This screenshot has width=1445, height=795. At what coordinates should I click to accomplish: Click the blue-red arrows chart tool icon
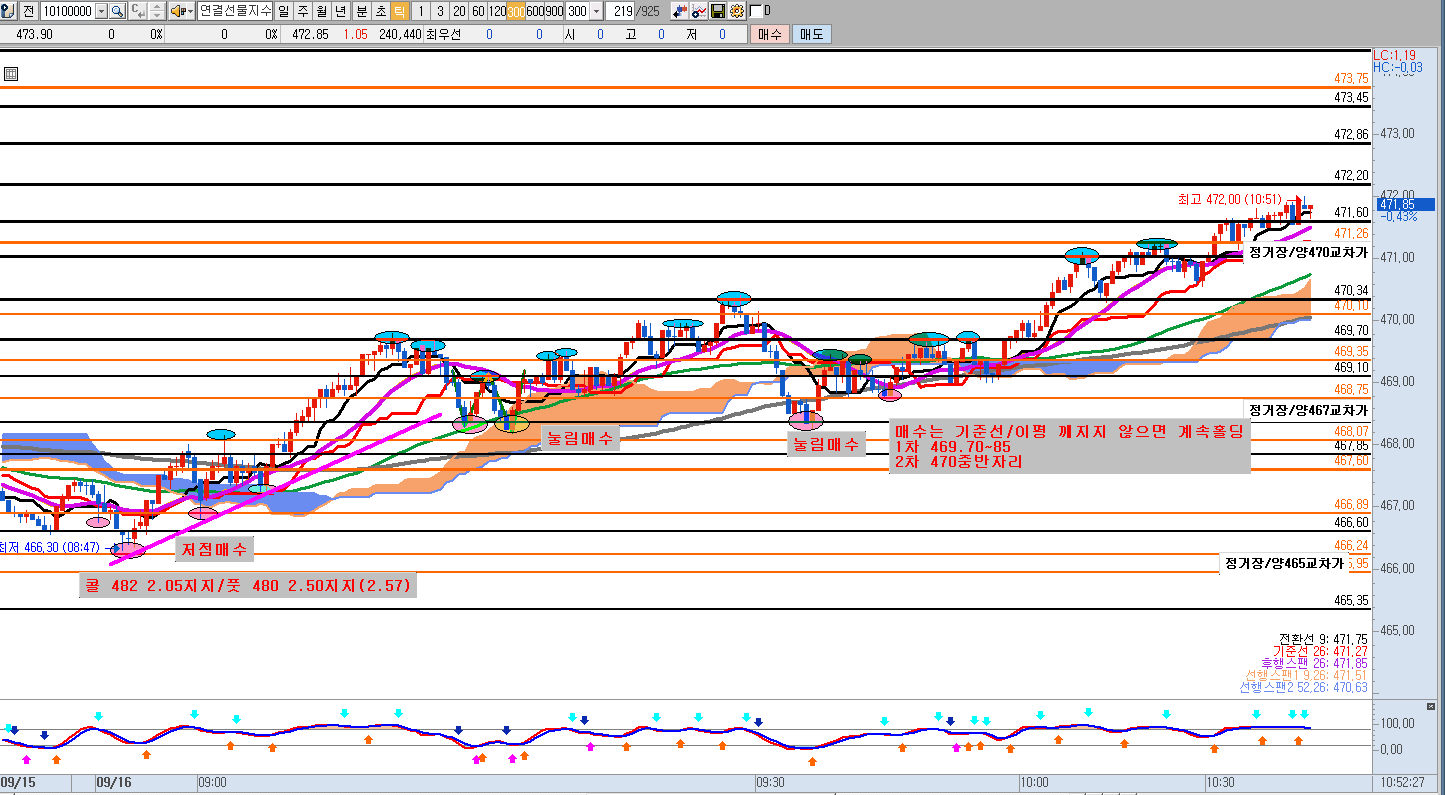[680, 11]
